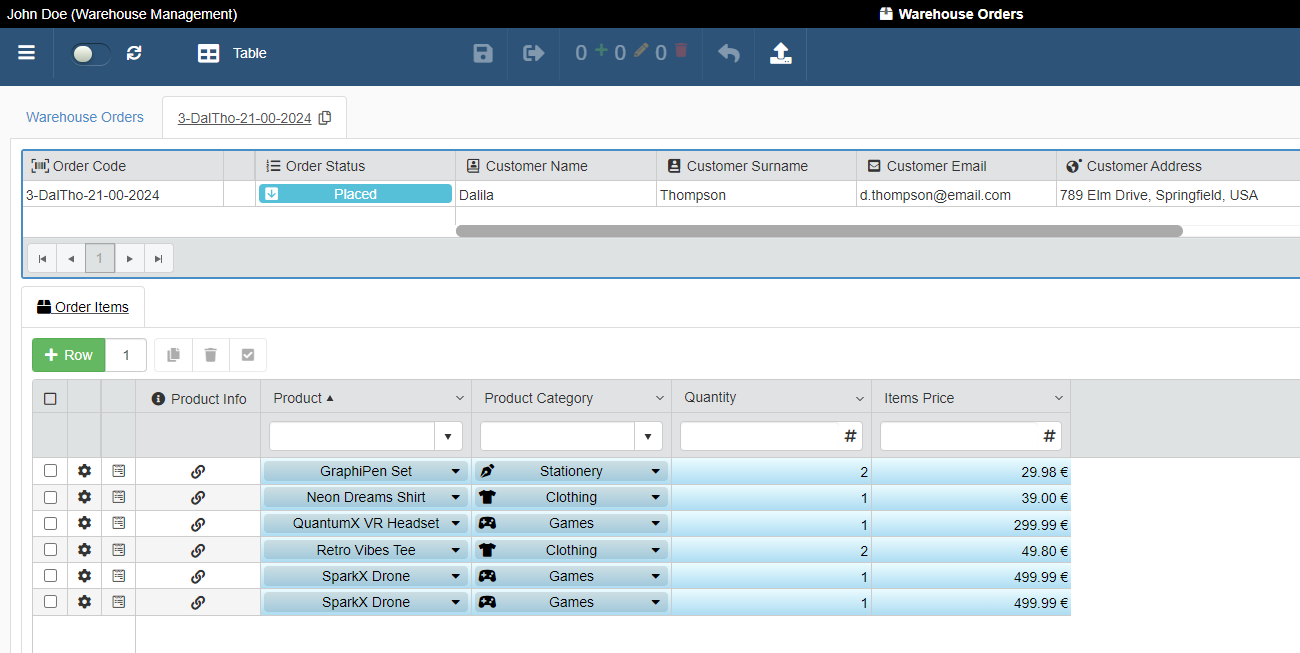Tick the checkbox for the QuantumX VR Headset row
Screen dimensions: 1300x653
click(x=50, y=523)
